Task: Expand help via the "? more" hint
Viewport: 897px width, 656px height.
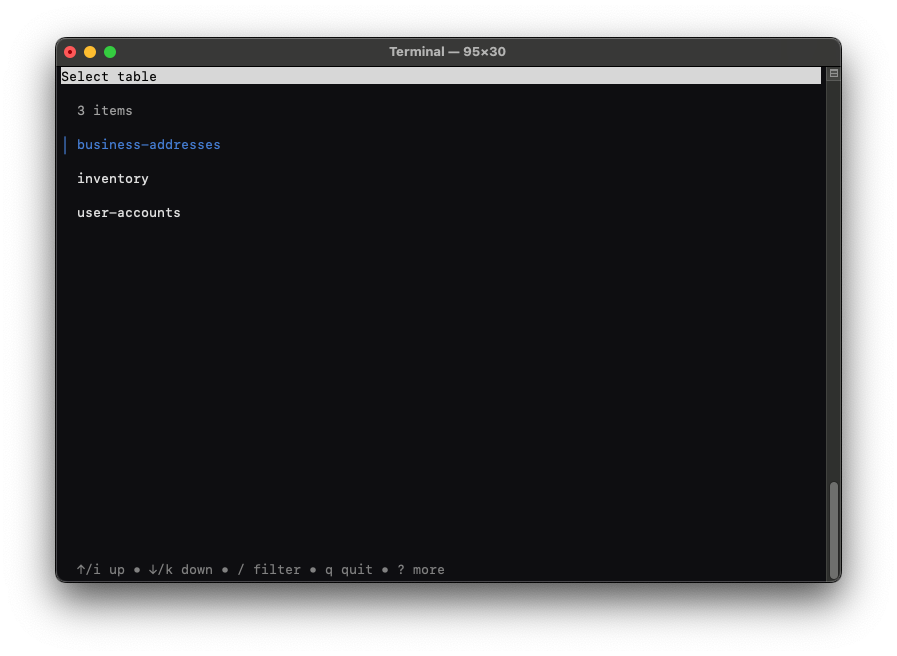Action: pyautogui.click(x=421, y=570)
